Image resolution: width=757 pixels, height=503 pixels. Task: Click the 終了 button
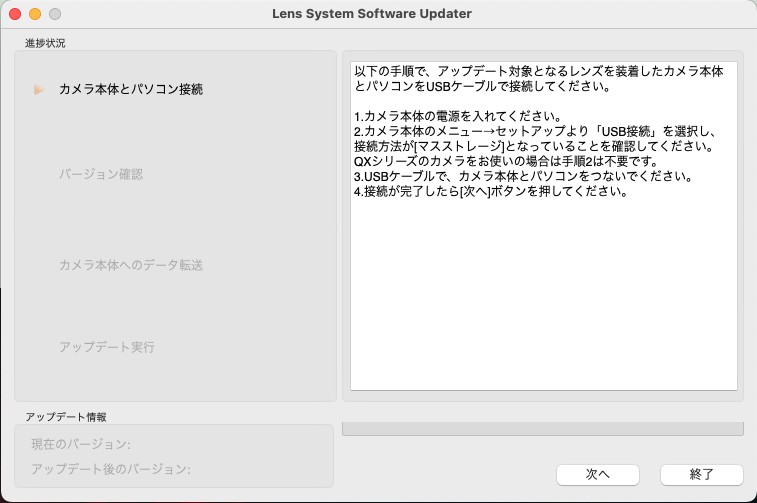click(701, 475)
